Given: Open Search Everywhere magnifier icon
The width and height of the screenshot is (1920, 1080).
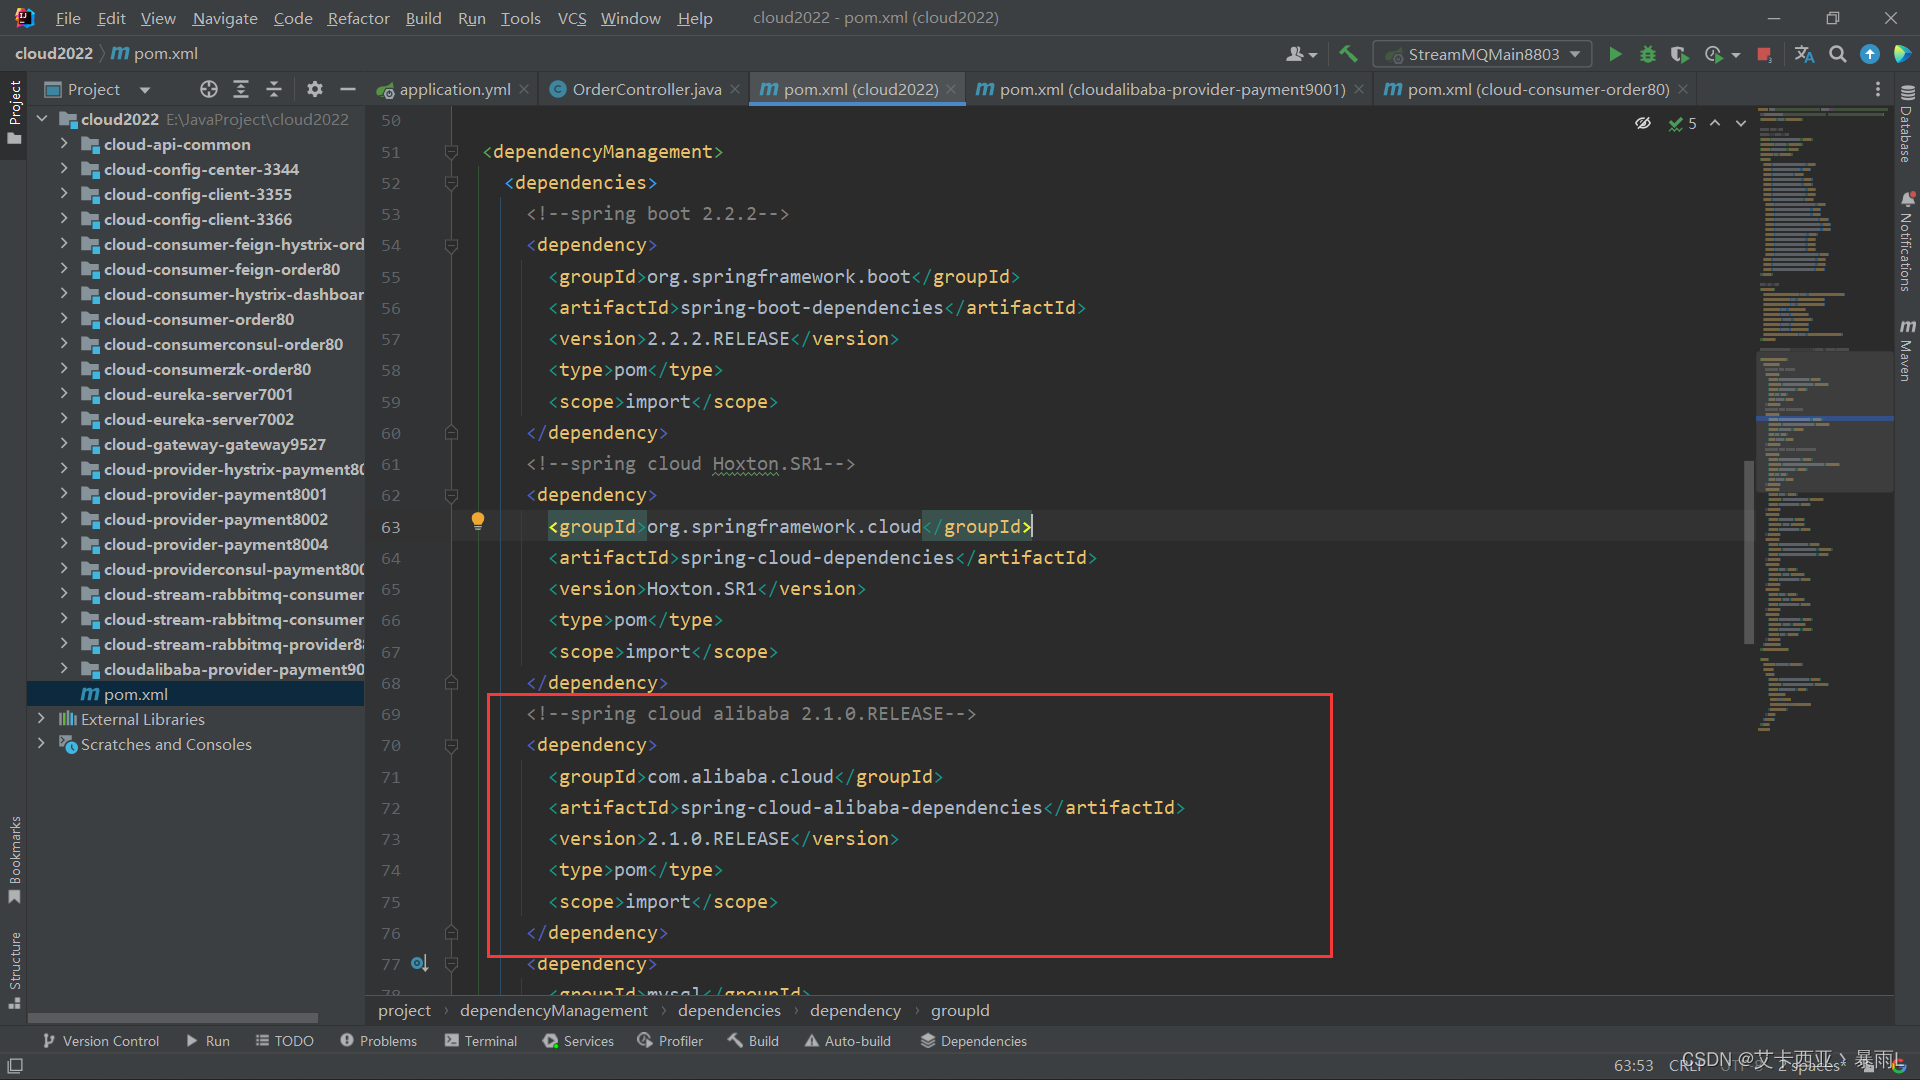Looking at the screenshot, I should (x=1838, y=54).
